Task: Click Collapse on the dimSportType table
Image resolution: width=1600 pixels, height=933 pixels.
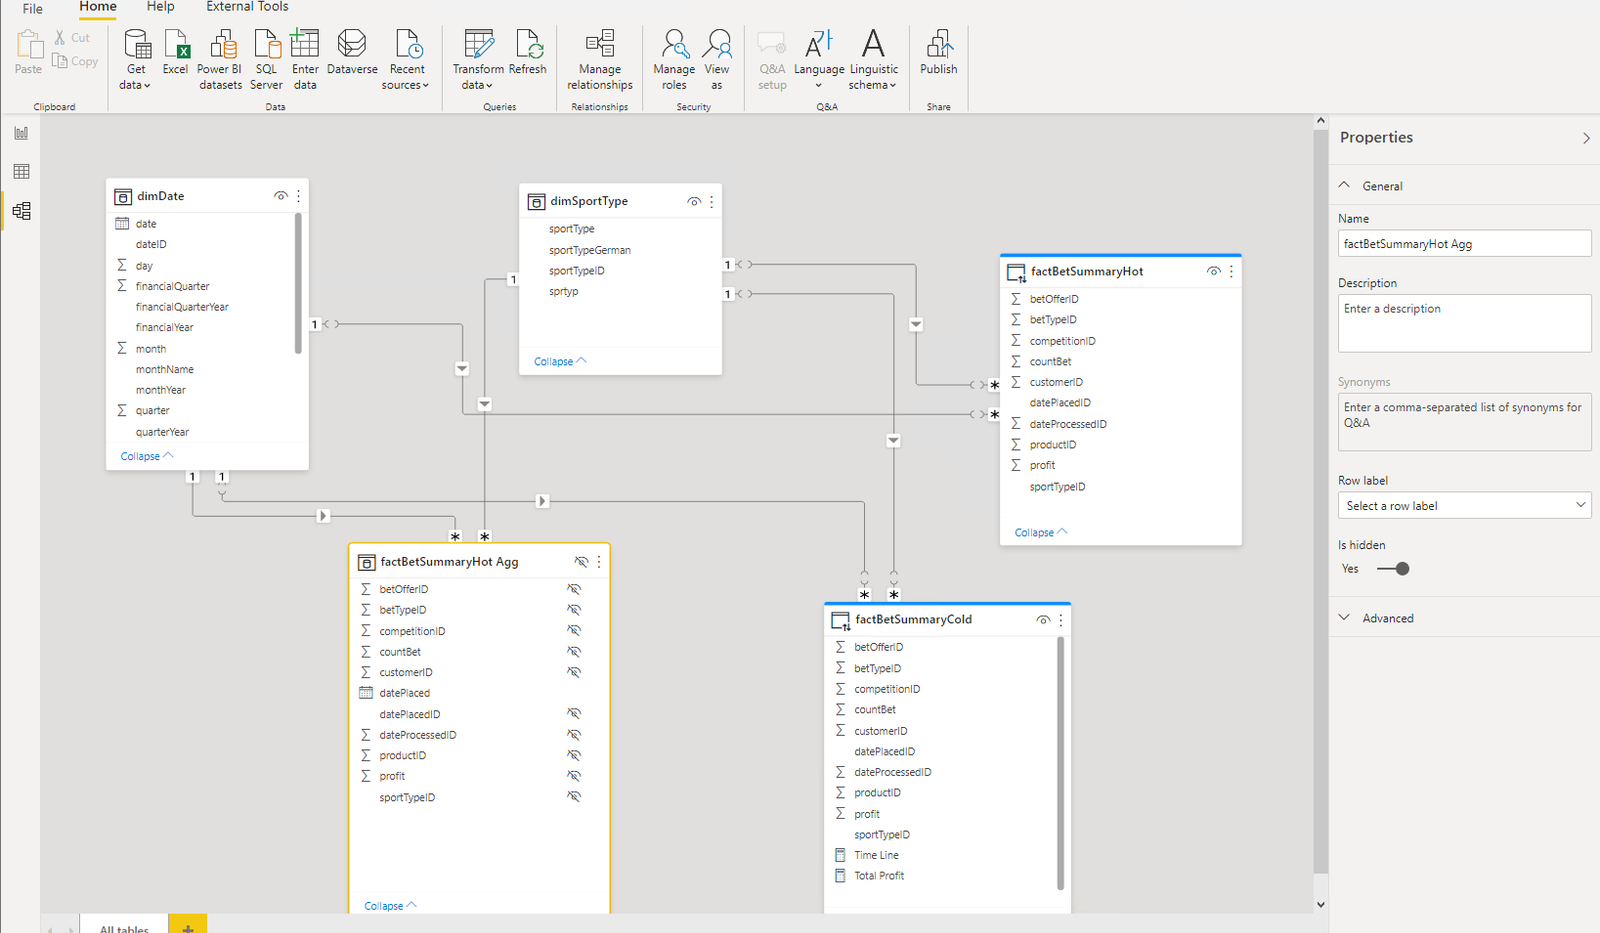Action: click(x=557, y=360)
